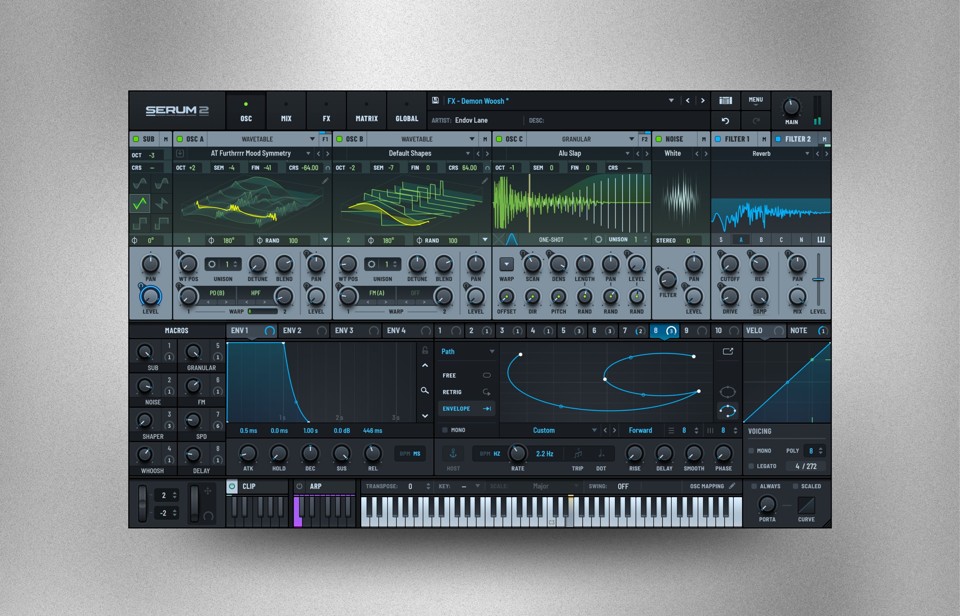Screen dimensions: 960x616
Task: Open the LFO Custom shape dropdown
Action: 594,430
